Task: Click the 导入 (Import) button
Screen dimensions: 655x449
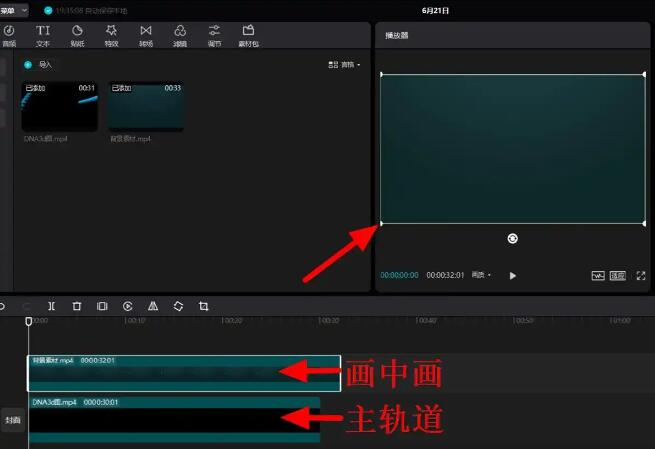Action: [x=39, y=64]
